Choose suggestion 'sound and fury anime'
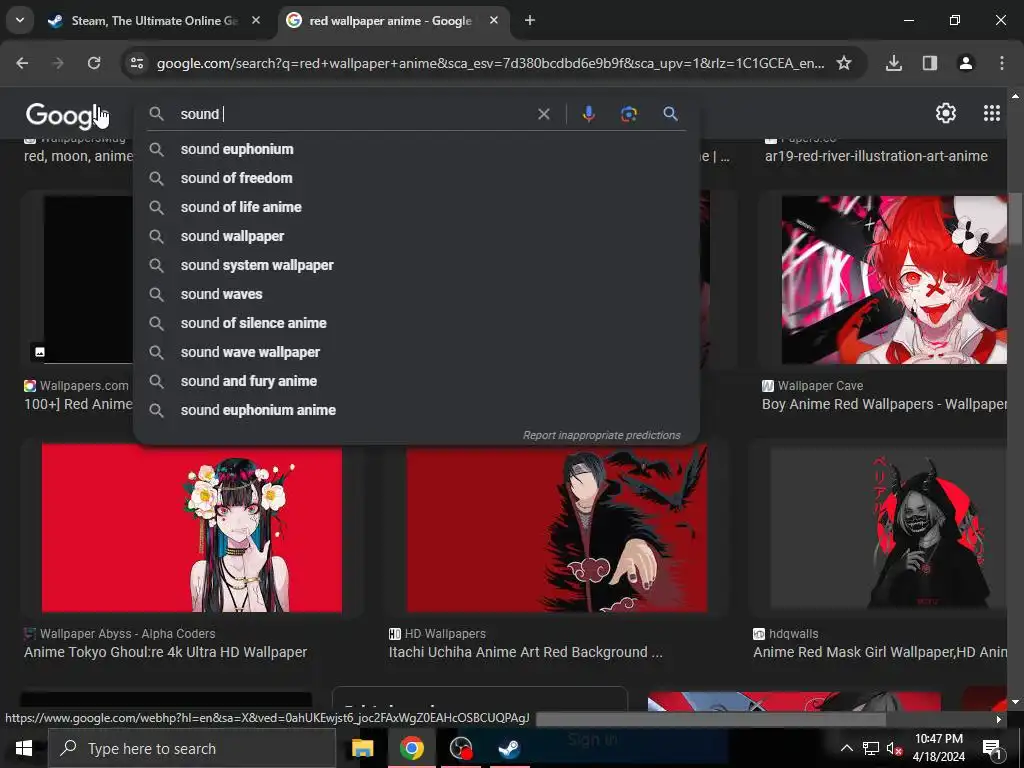 click(416, 381)
